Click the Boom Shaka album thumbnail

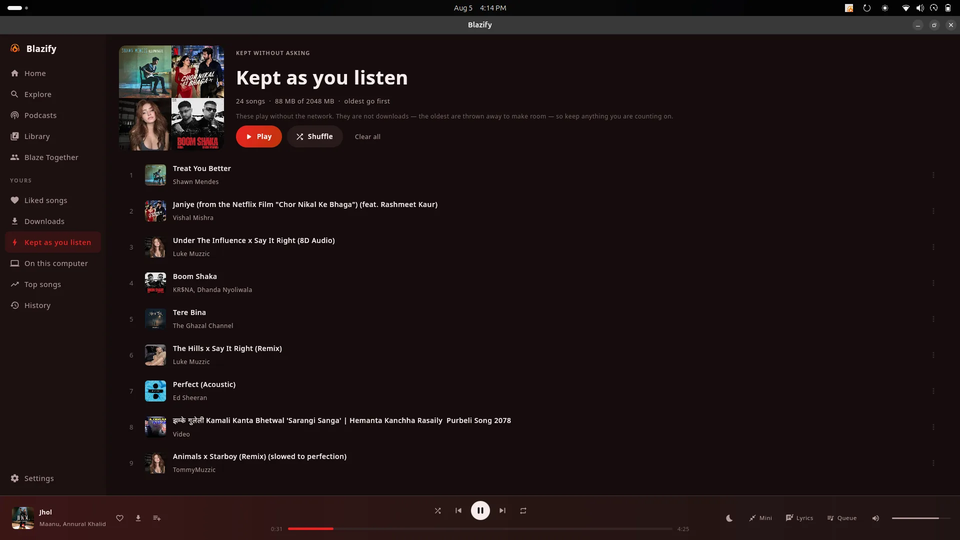click(x=156, y=283)
